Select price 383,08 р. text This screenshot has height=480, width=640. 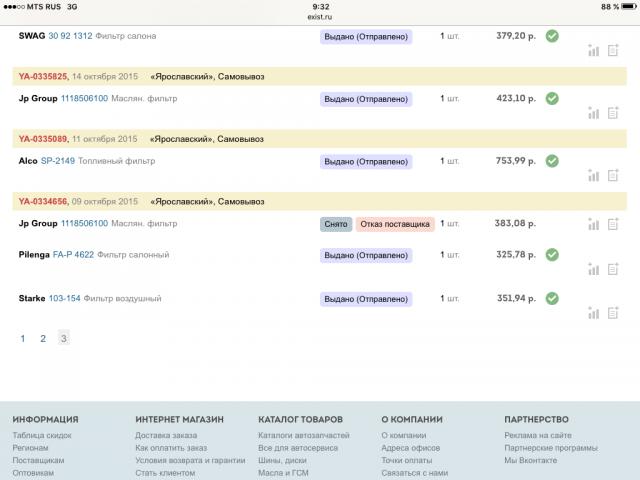[515, 223]
